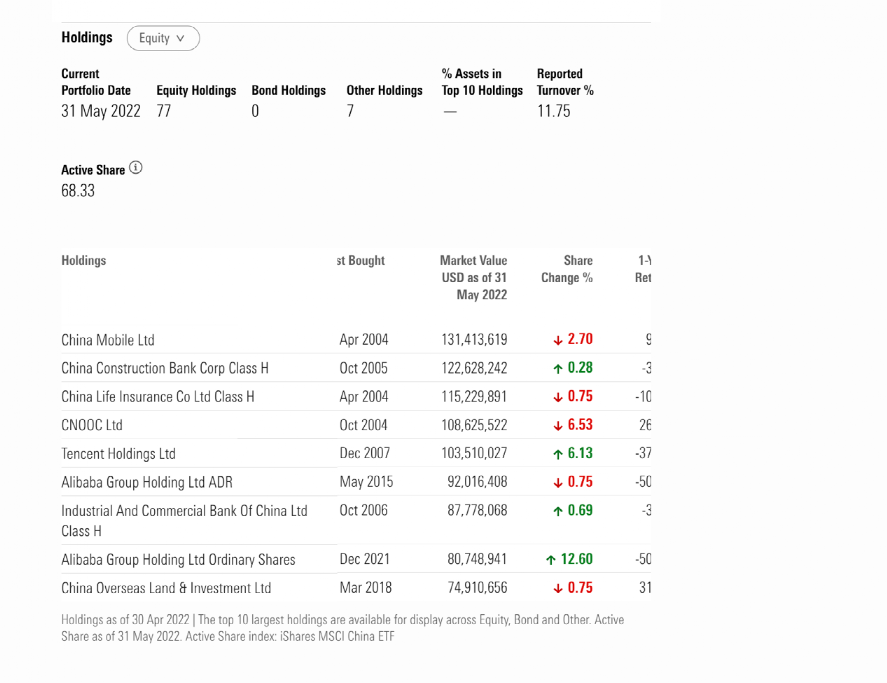Sort by Share Change % column header

(x=567, y=268)
